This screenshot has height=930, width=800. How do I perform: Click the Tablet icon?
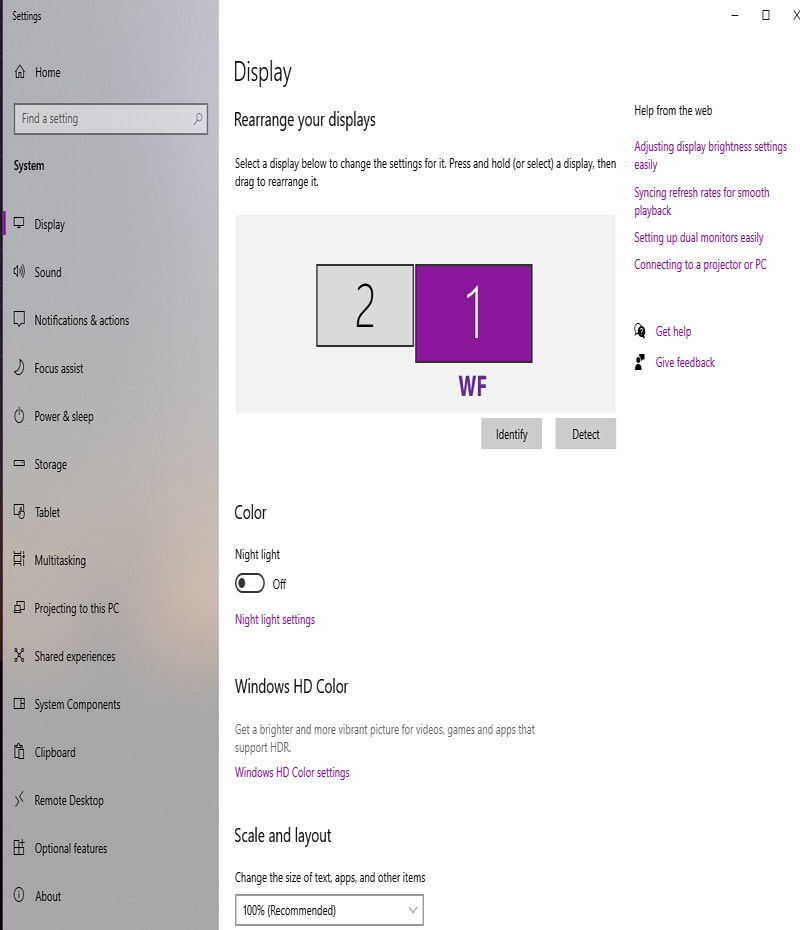pos(20,511)
